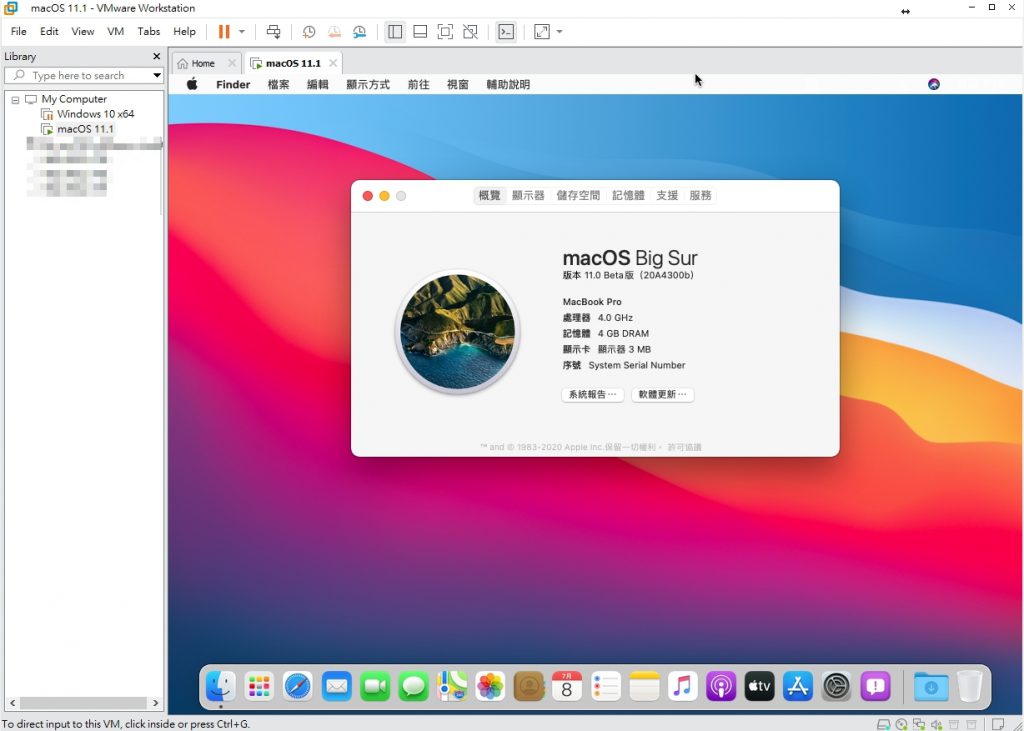Open Safari in the macOS dock
This screenshot has width=1024, height=731.
coord(298,686)
